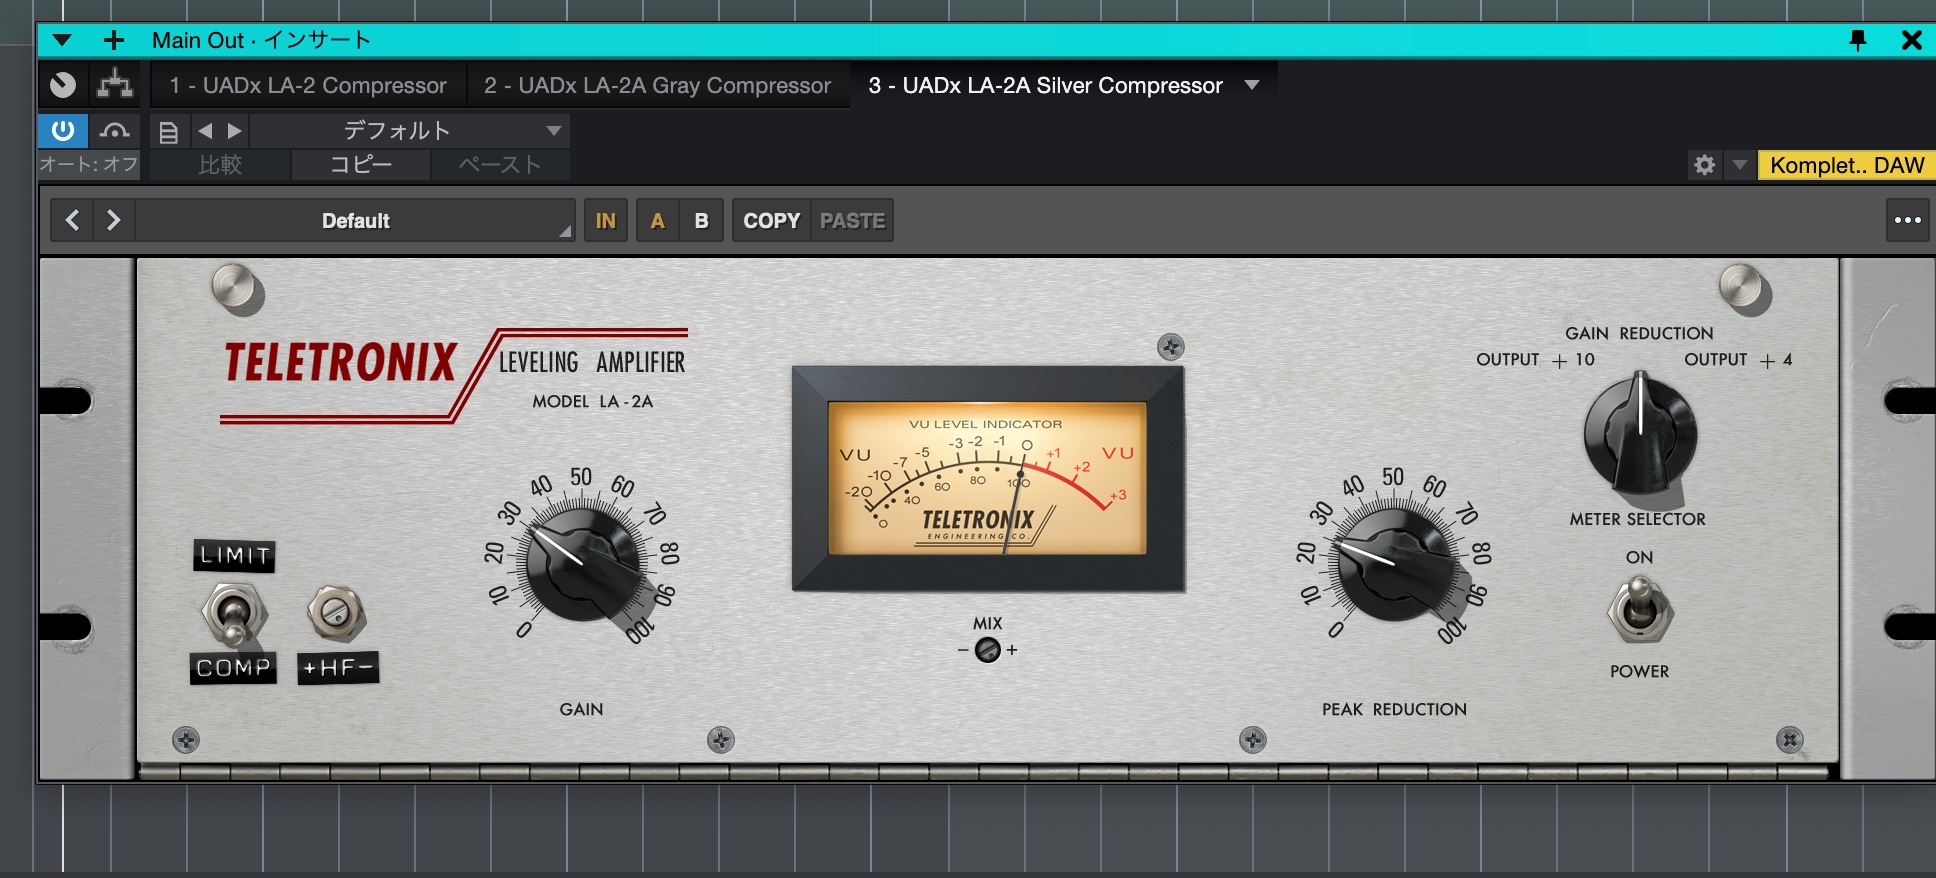Screen dimensions: 1936x878
Task: Click the VU level indicator meter
Action: pos(987,479)
